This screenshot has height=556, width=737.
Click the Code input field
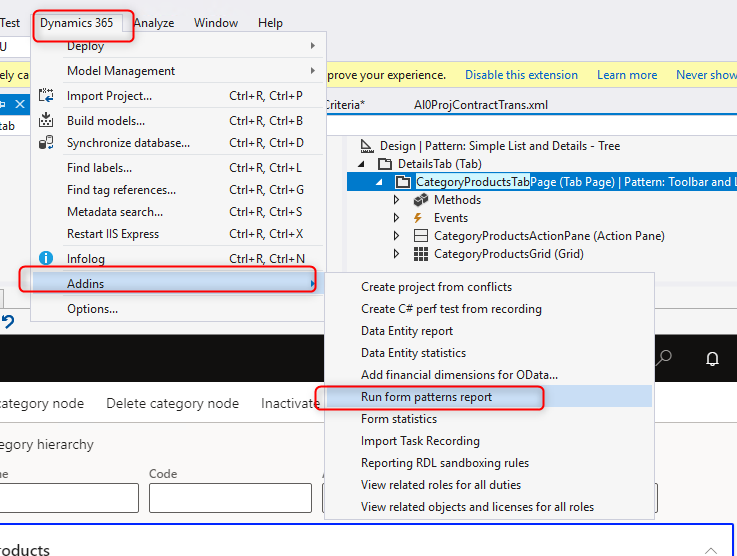pos(228,498)
